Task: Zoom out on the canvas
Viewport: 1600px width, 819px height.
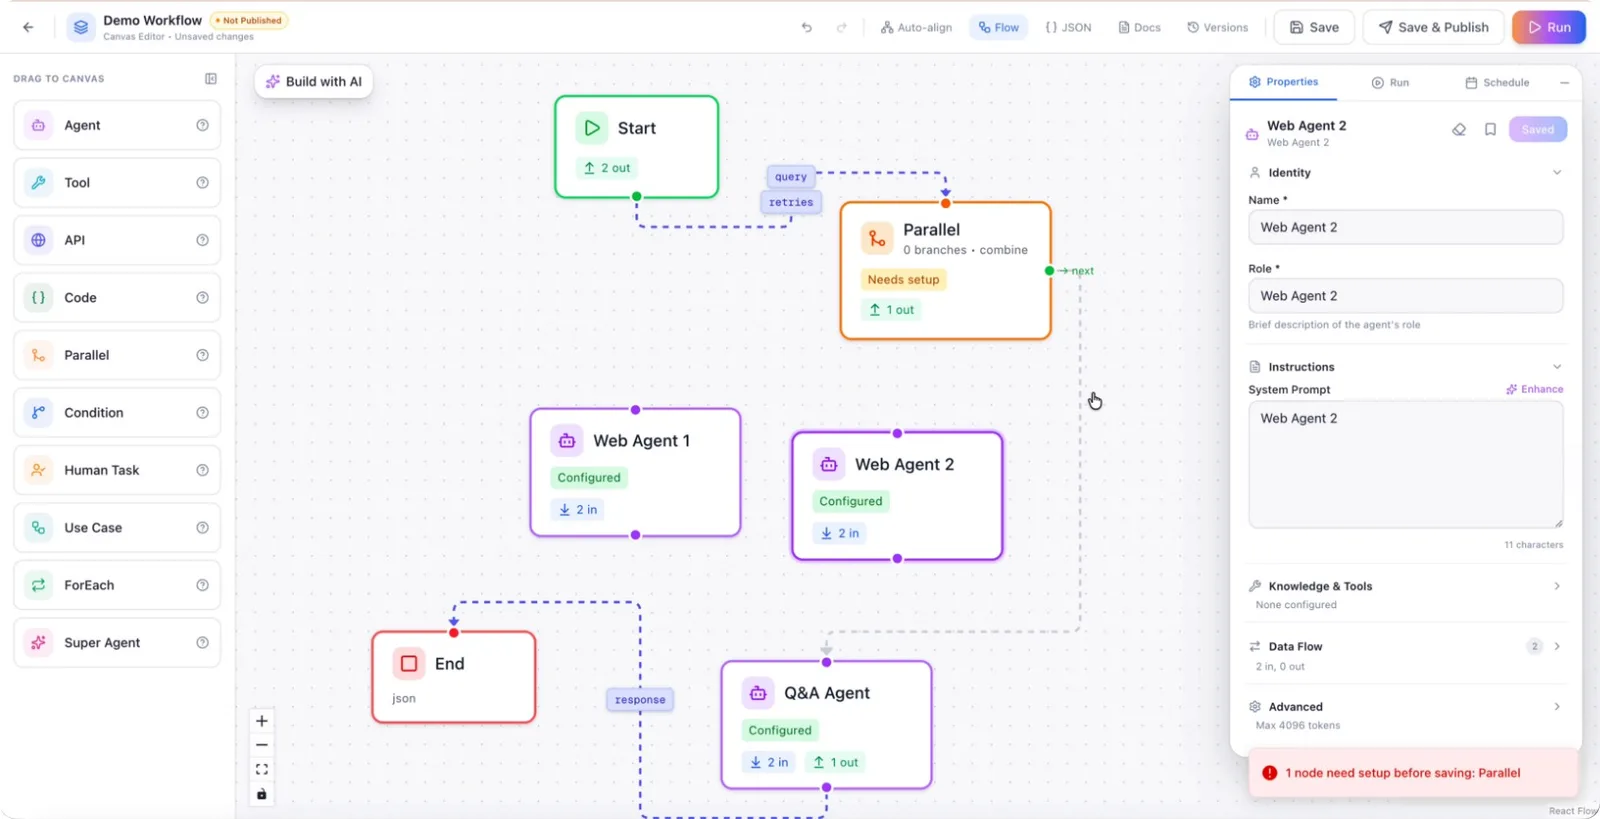Action: click(x=262, y=745)
